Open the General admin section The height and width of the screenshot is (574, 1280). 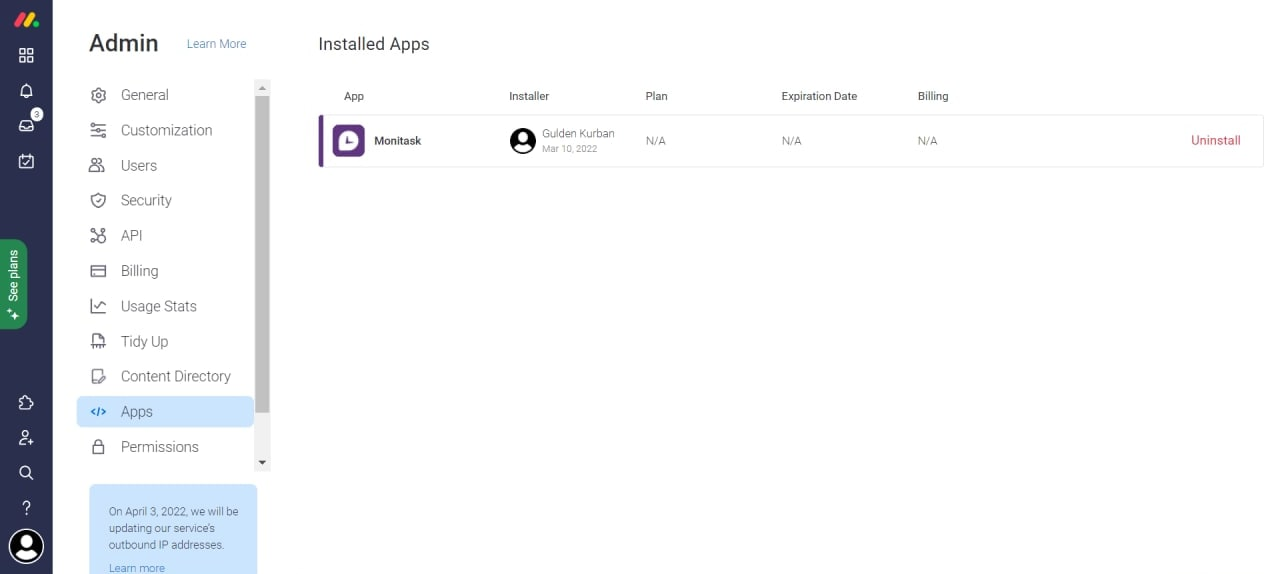[x=144, y=95]
